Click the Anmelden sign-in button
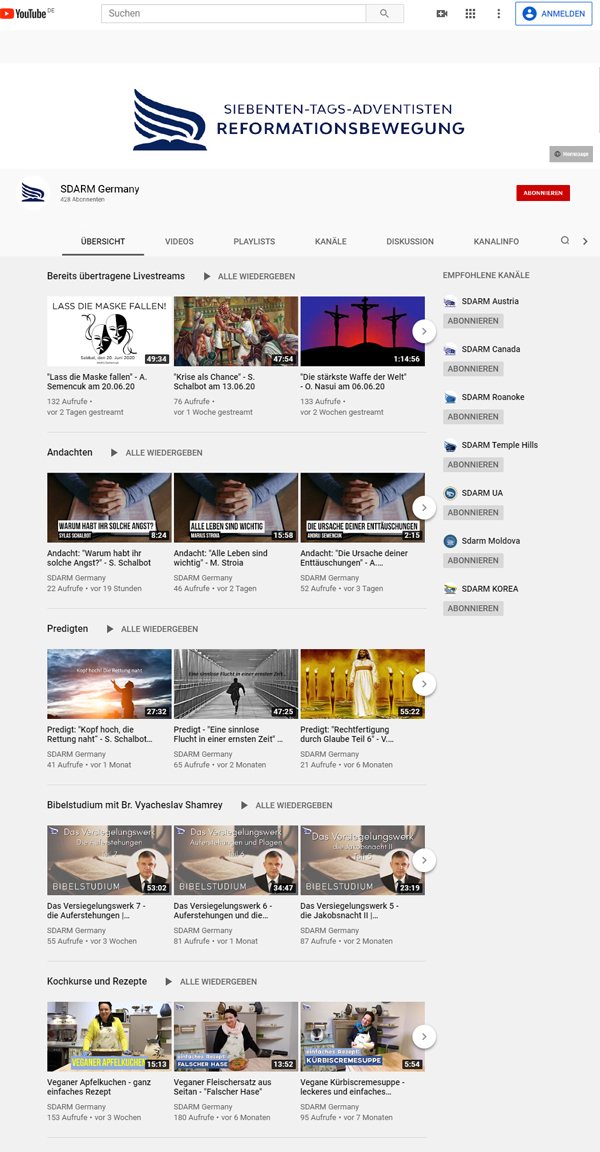The image size is (600, 1152). (554, 13)
